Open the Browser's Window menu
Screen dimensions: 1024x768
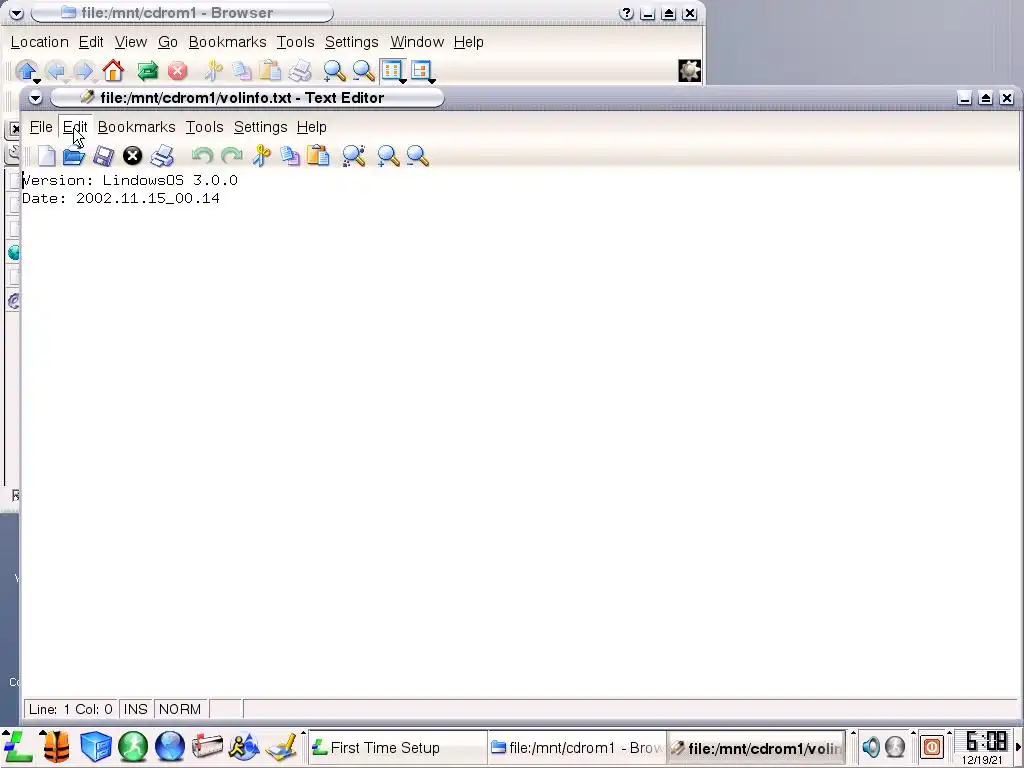[417, 42]
